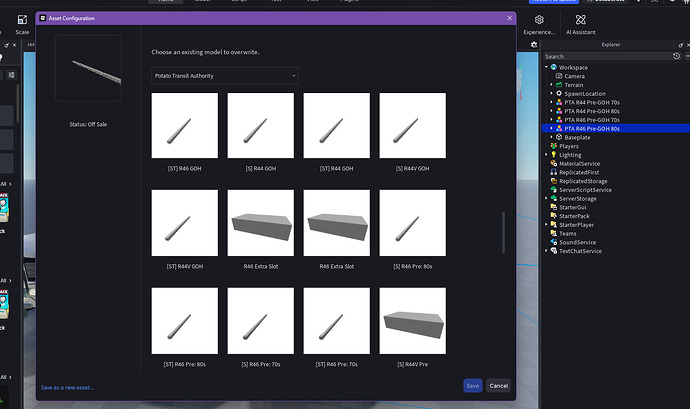This screenshot has width=690, height=409.
Task: Choose the first R46 Extra Slot thumbnail
Action: tap(261, 223)
